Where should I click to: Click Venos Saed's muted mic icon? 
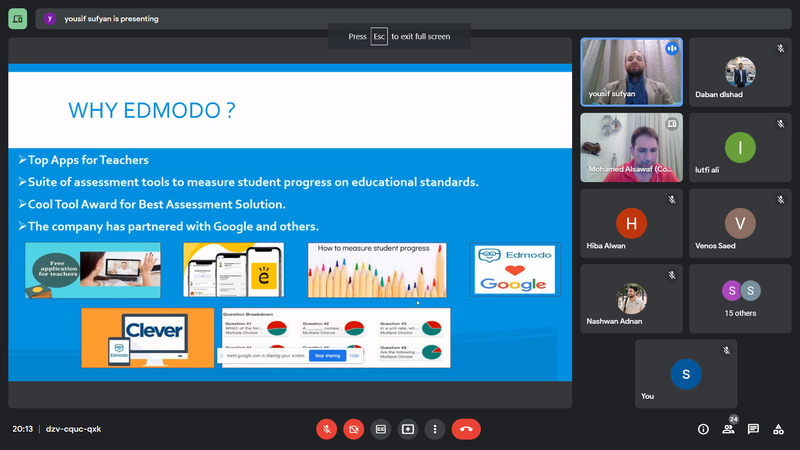pyautogui.click(x=781, y=199)
